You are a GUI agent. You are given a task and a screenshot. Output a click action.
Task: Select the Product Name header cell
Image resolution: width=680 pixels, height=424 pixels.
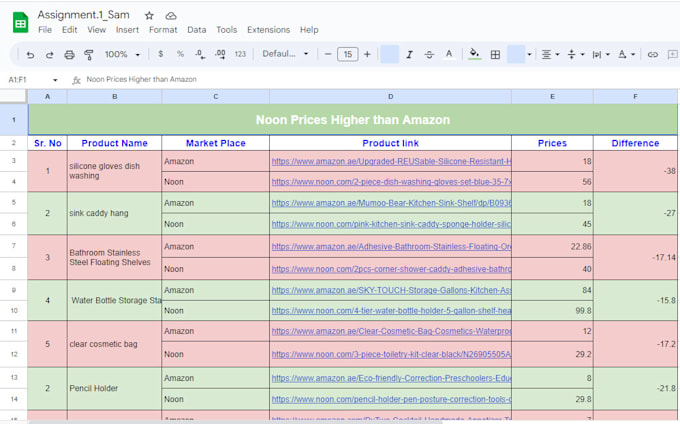point(114,143)
